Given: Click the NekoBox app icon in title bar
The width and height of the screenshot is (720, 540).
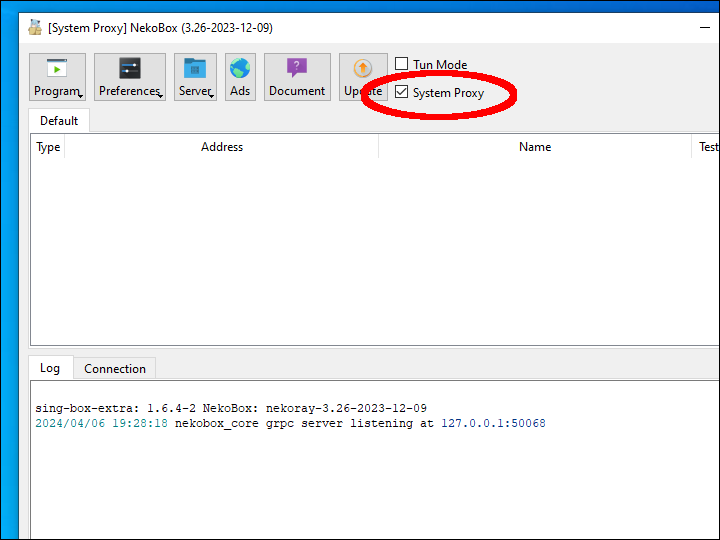Looking at the screenshot, I should tap(35, 28).
